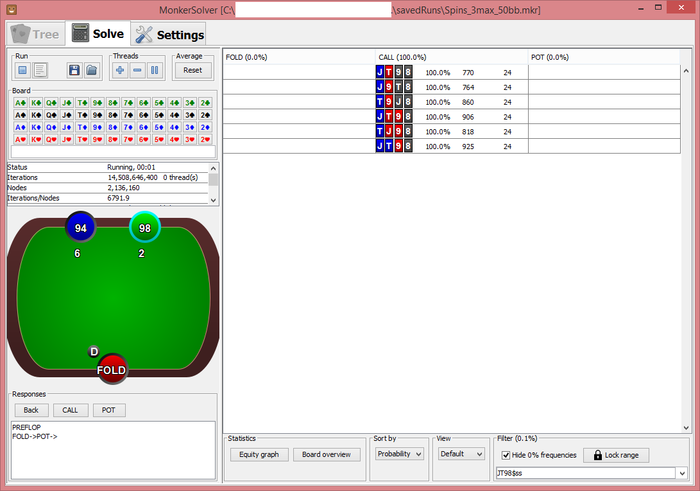The height and width of the screenshot is (491, 700).
Task: Switch to the Tree tab
Action: (36, 34)
